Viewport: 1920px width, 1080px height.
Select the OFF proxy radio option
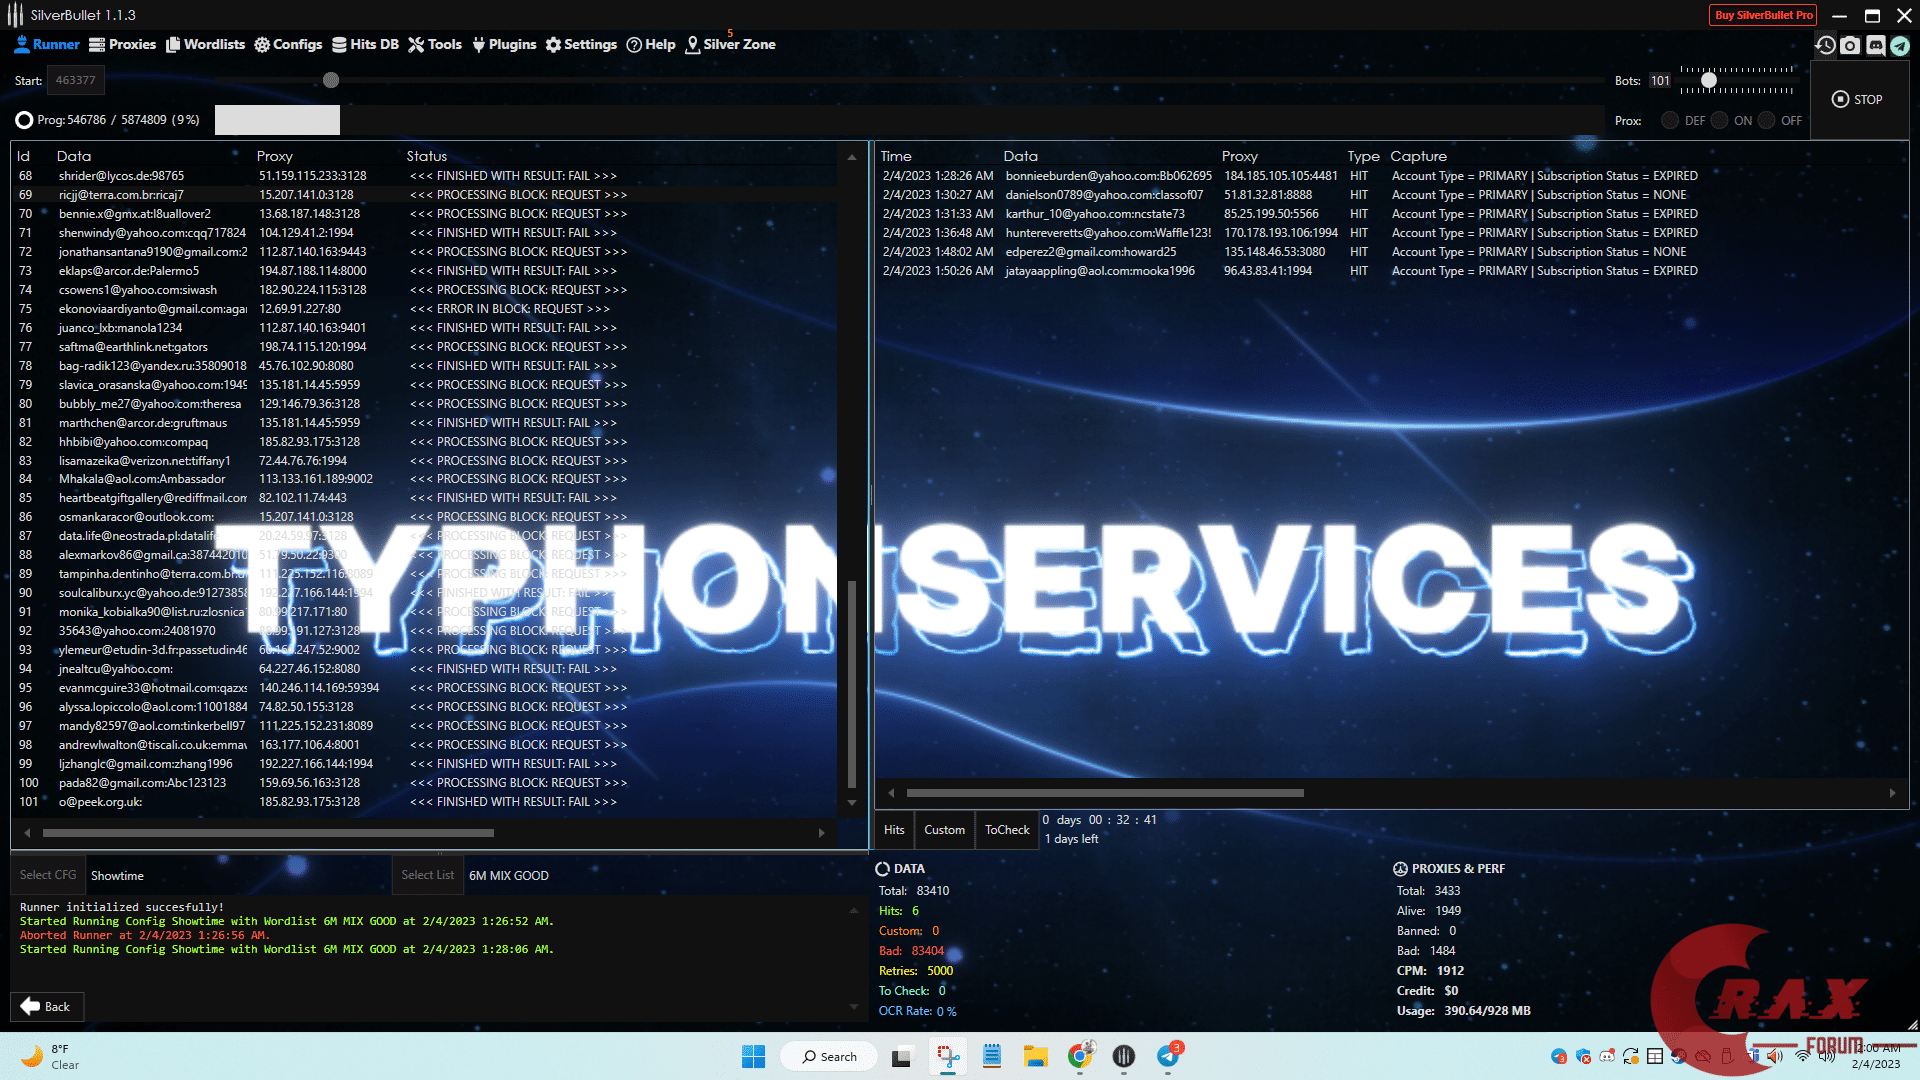(1767, 120)
